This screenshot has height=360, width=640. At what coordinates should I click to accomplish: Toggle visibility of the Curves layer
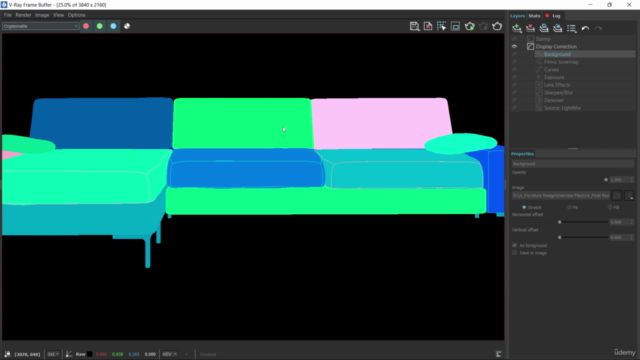514,69
